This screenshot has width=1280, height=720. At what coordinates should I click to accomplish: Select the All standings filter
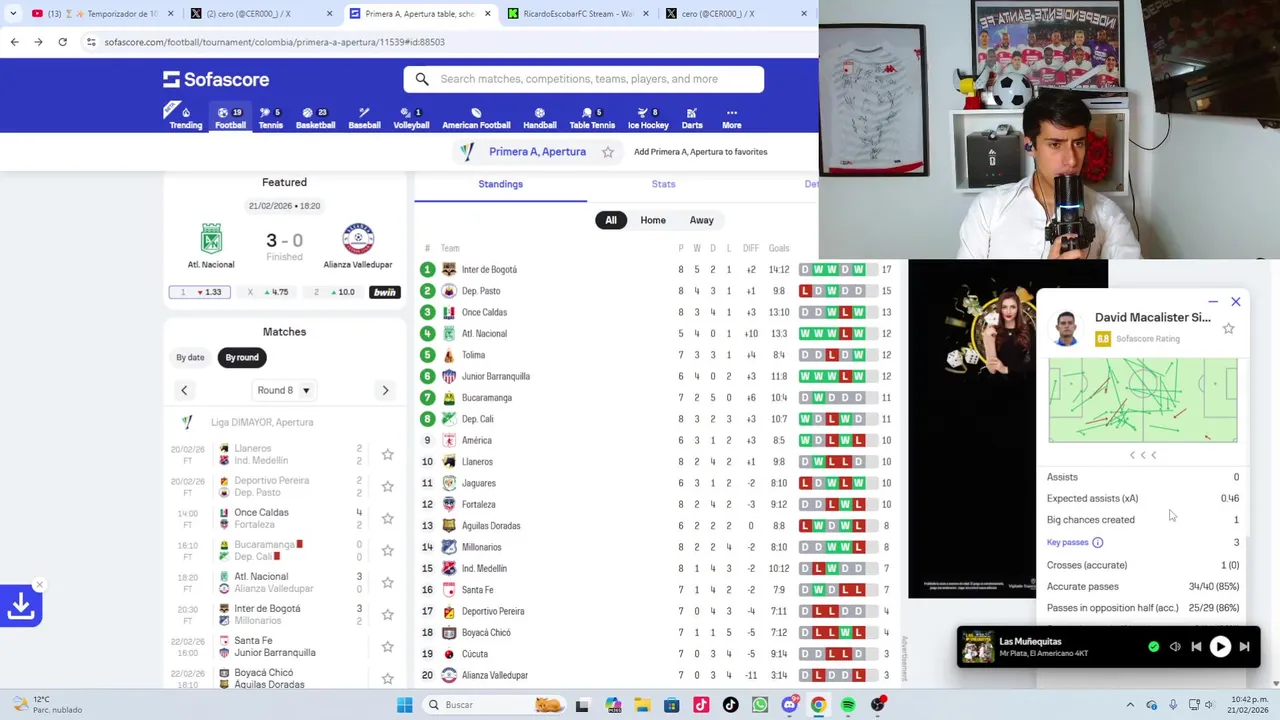(611, 220)
